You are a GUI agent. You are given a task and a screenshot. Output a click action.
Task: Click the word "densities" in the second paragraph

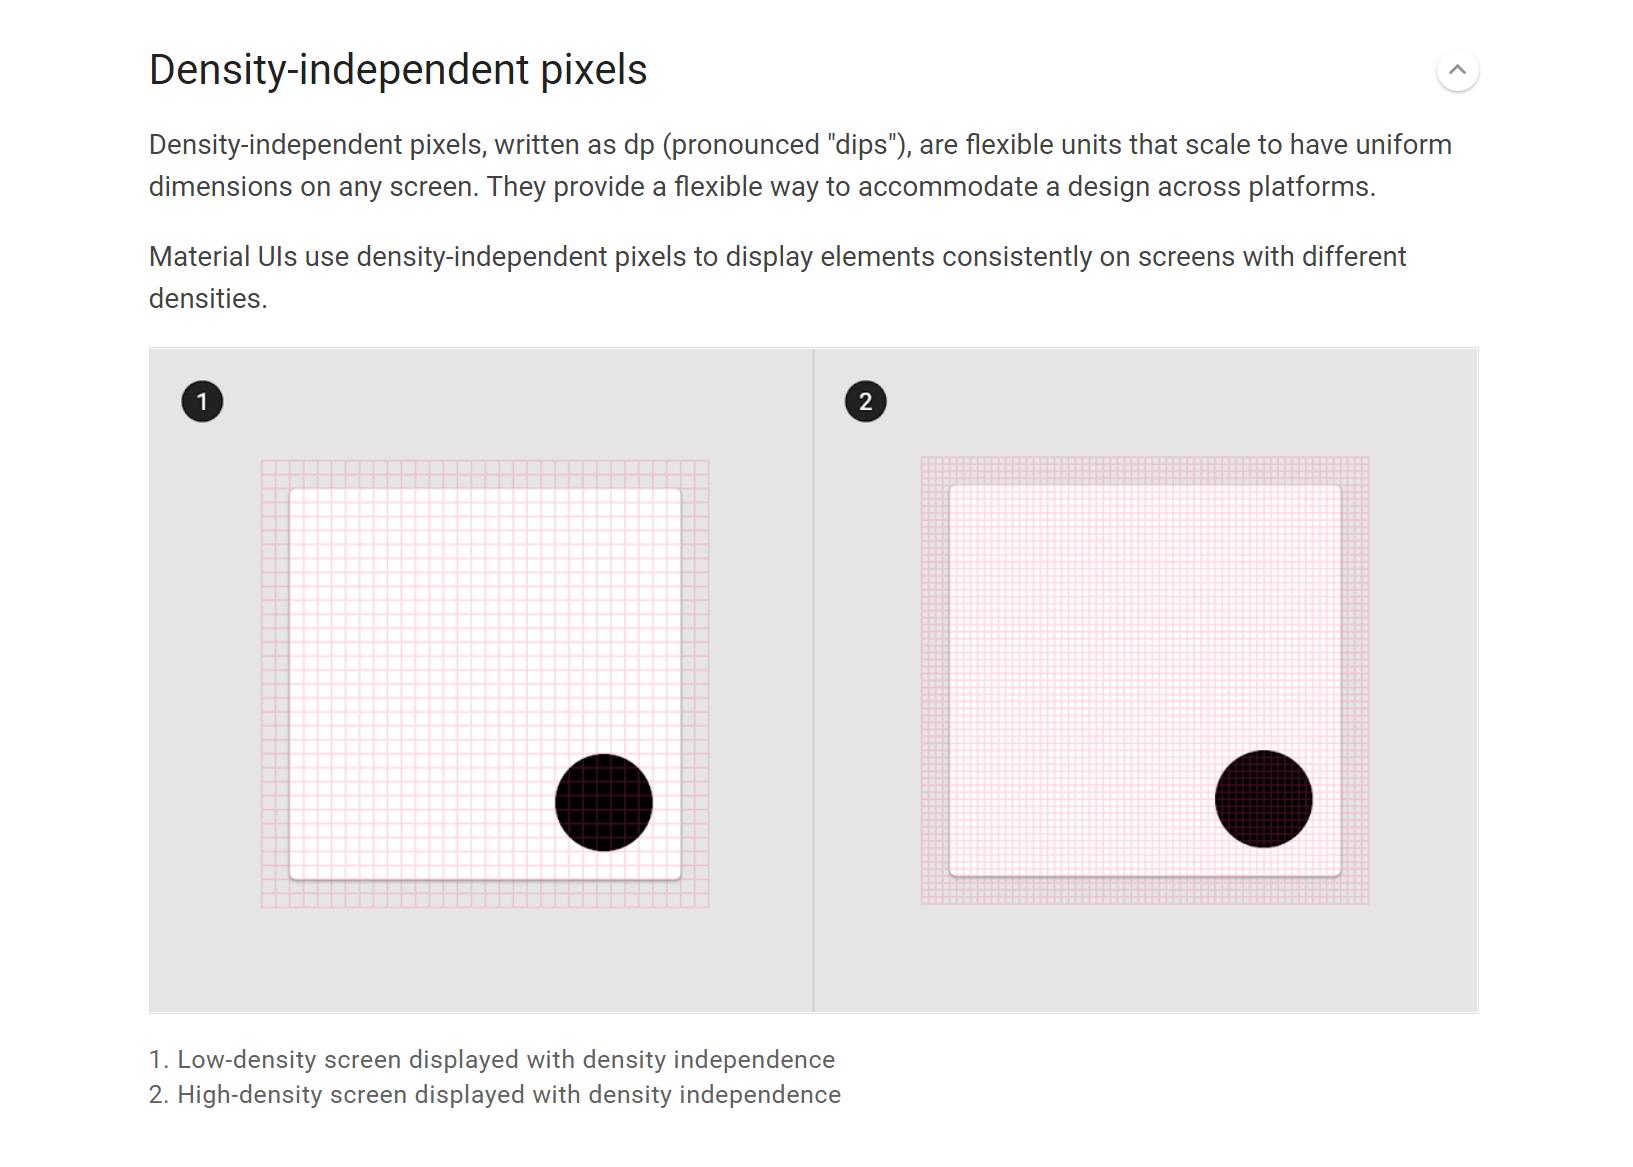(x=206, y=299)
